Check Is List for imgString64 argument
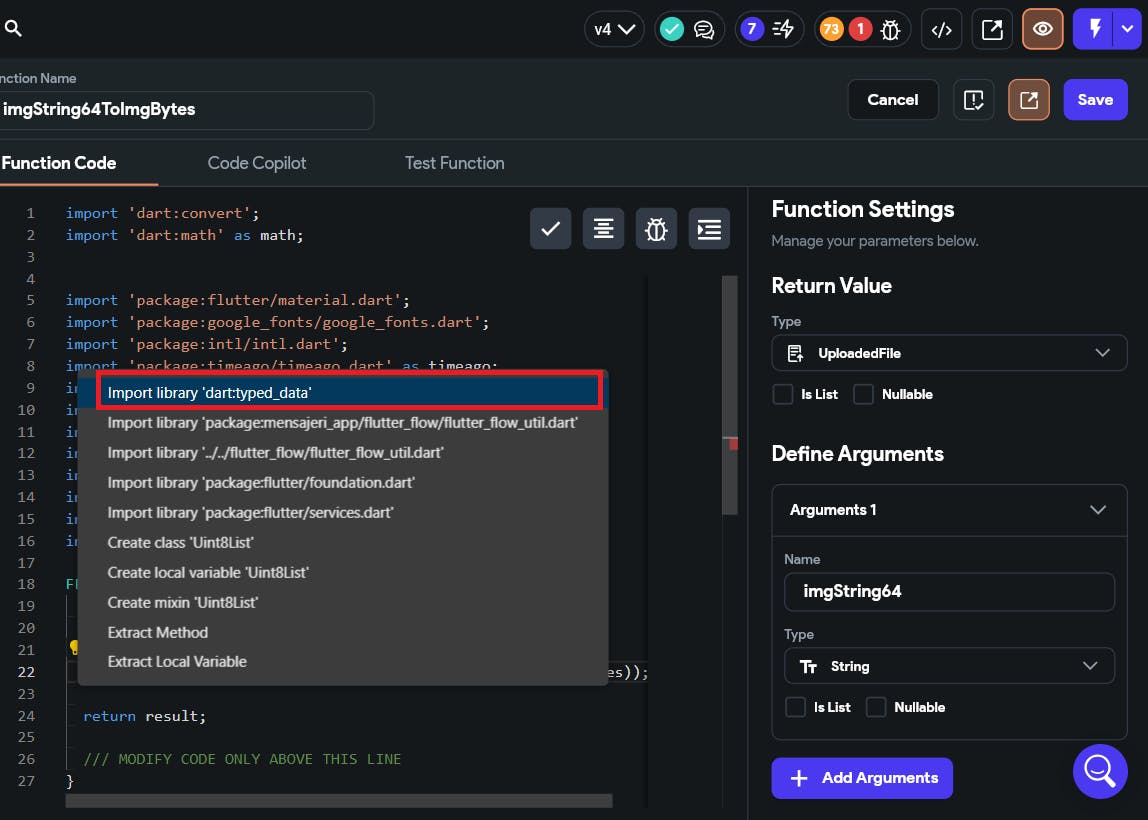Viewport: 1148px width, 820px height. [795, 707]
